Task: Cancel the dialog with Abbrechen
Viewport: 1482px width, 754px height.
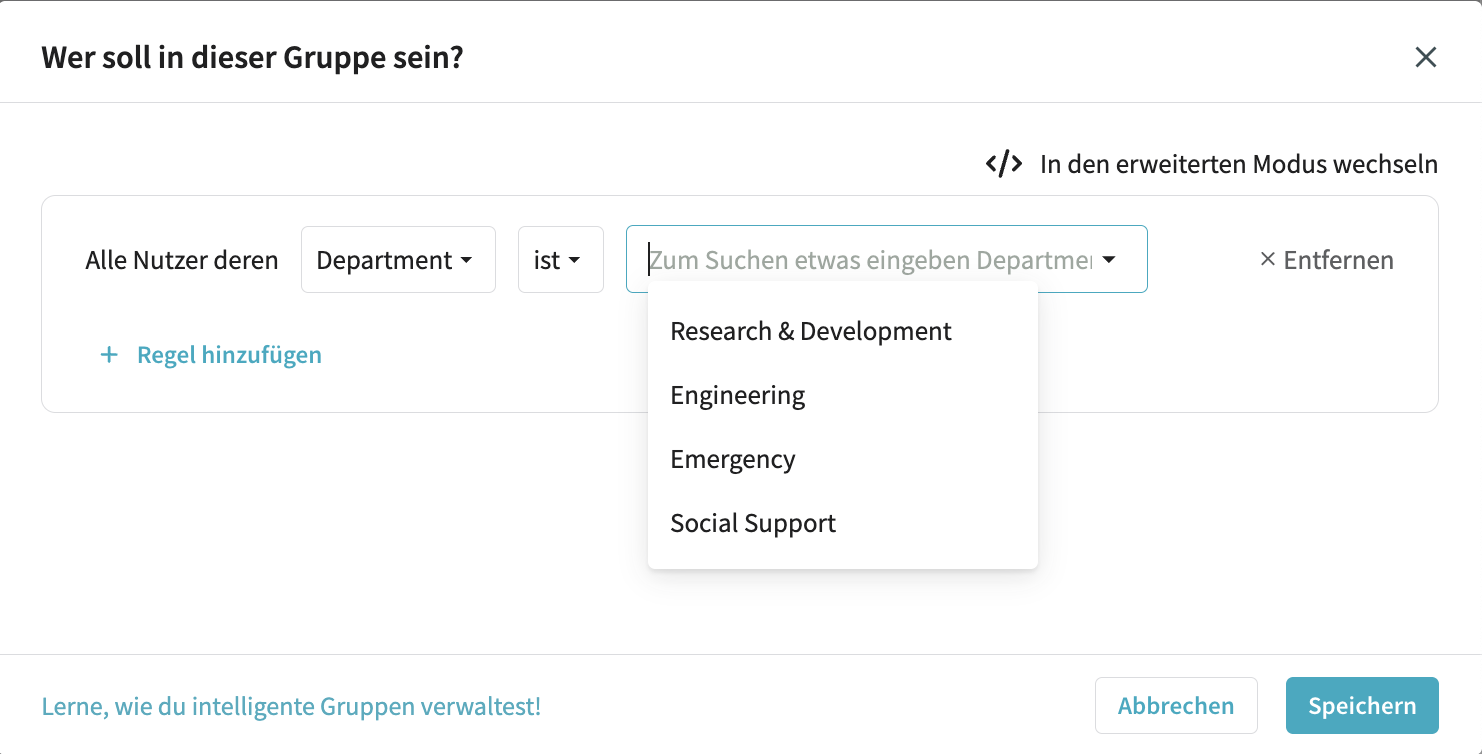Action: [x=1177, y=705]
